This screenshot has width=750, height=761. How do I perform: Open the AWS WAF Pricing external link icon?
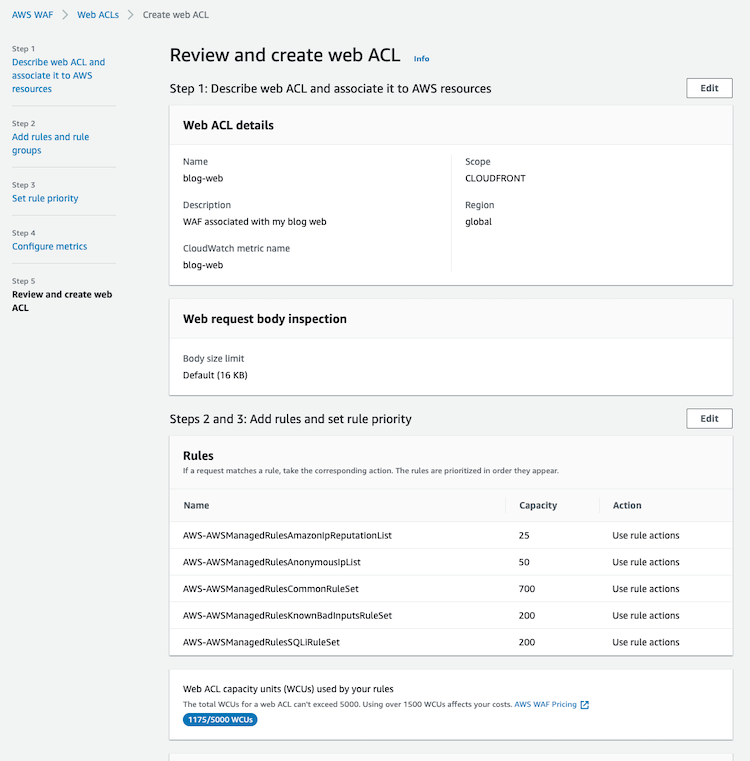[x=584, y=705]
